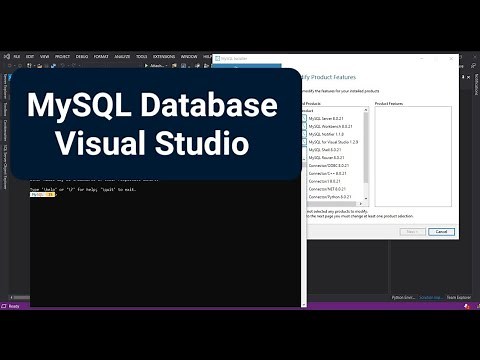
Task: Click the MySQL shell prompt in console
Action: pyautogui.click(x=42, y=194)
